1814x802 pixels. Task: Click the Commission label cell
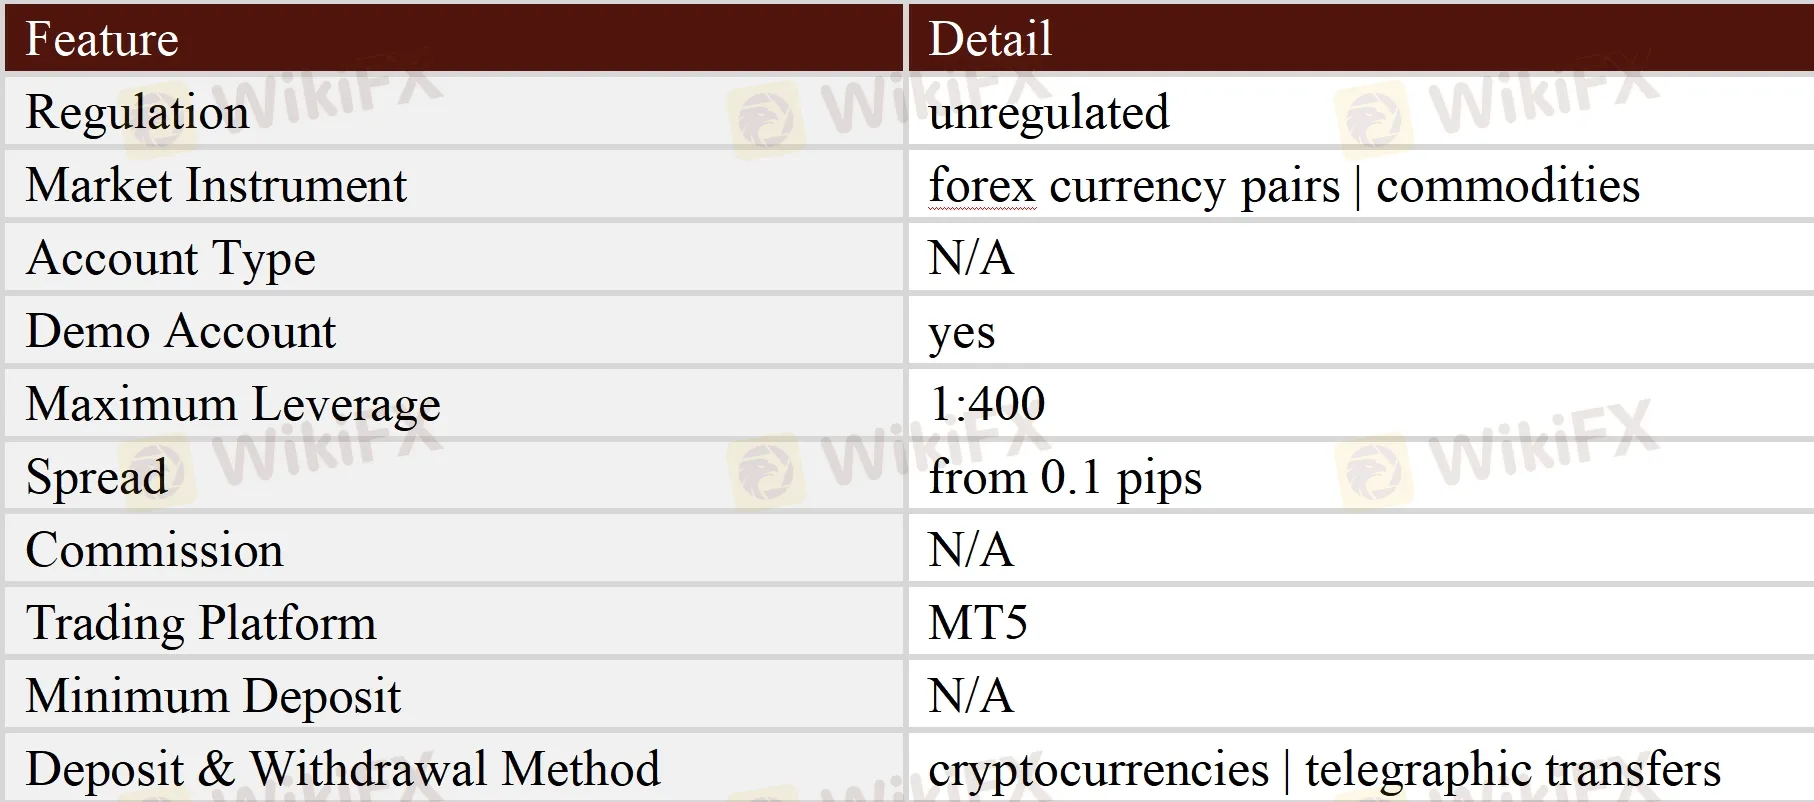pyautogui.click(x=154, y=550)
